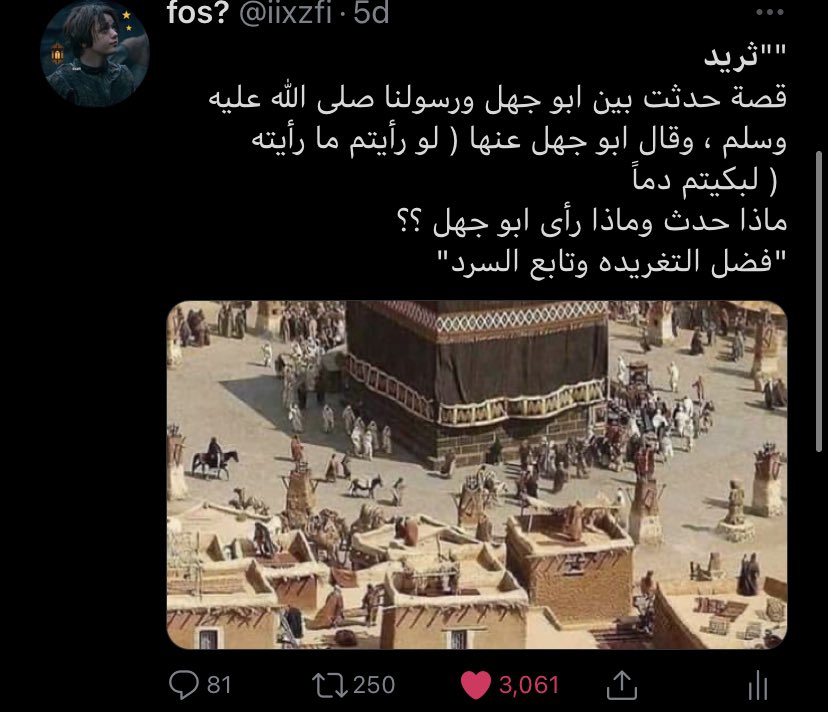Click the 5d timestamp

[371, 13]
